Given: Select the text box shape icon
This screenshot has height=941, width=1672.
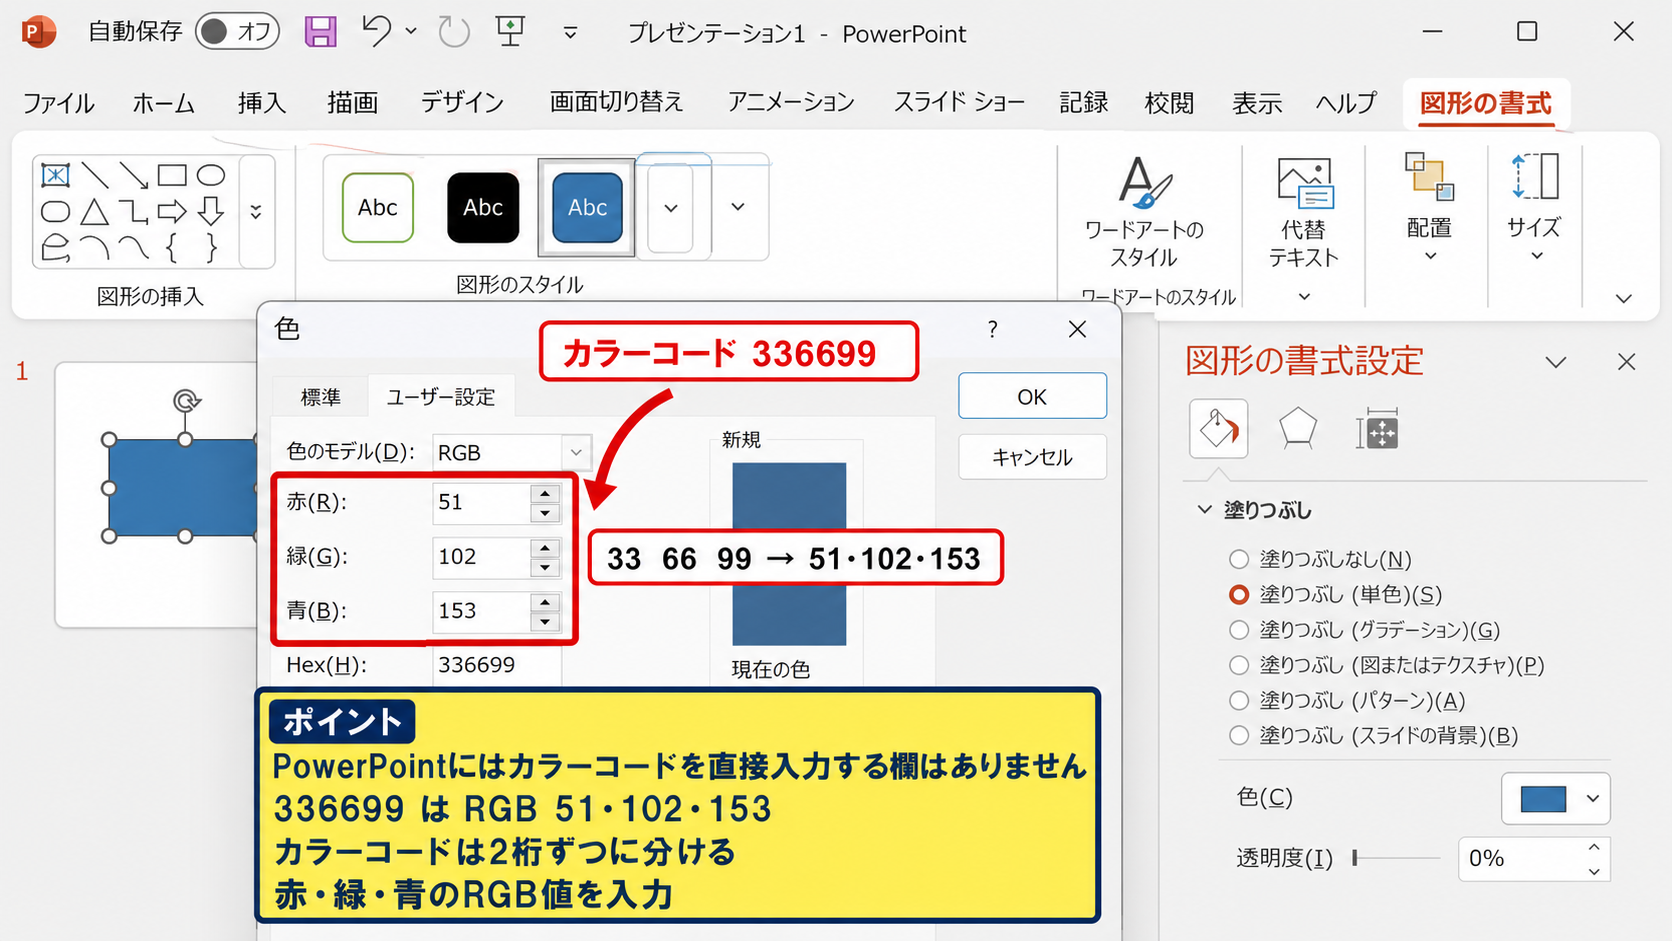Looking at the screenshot, I should tap(55, 176).
